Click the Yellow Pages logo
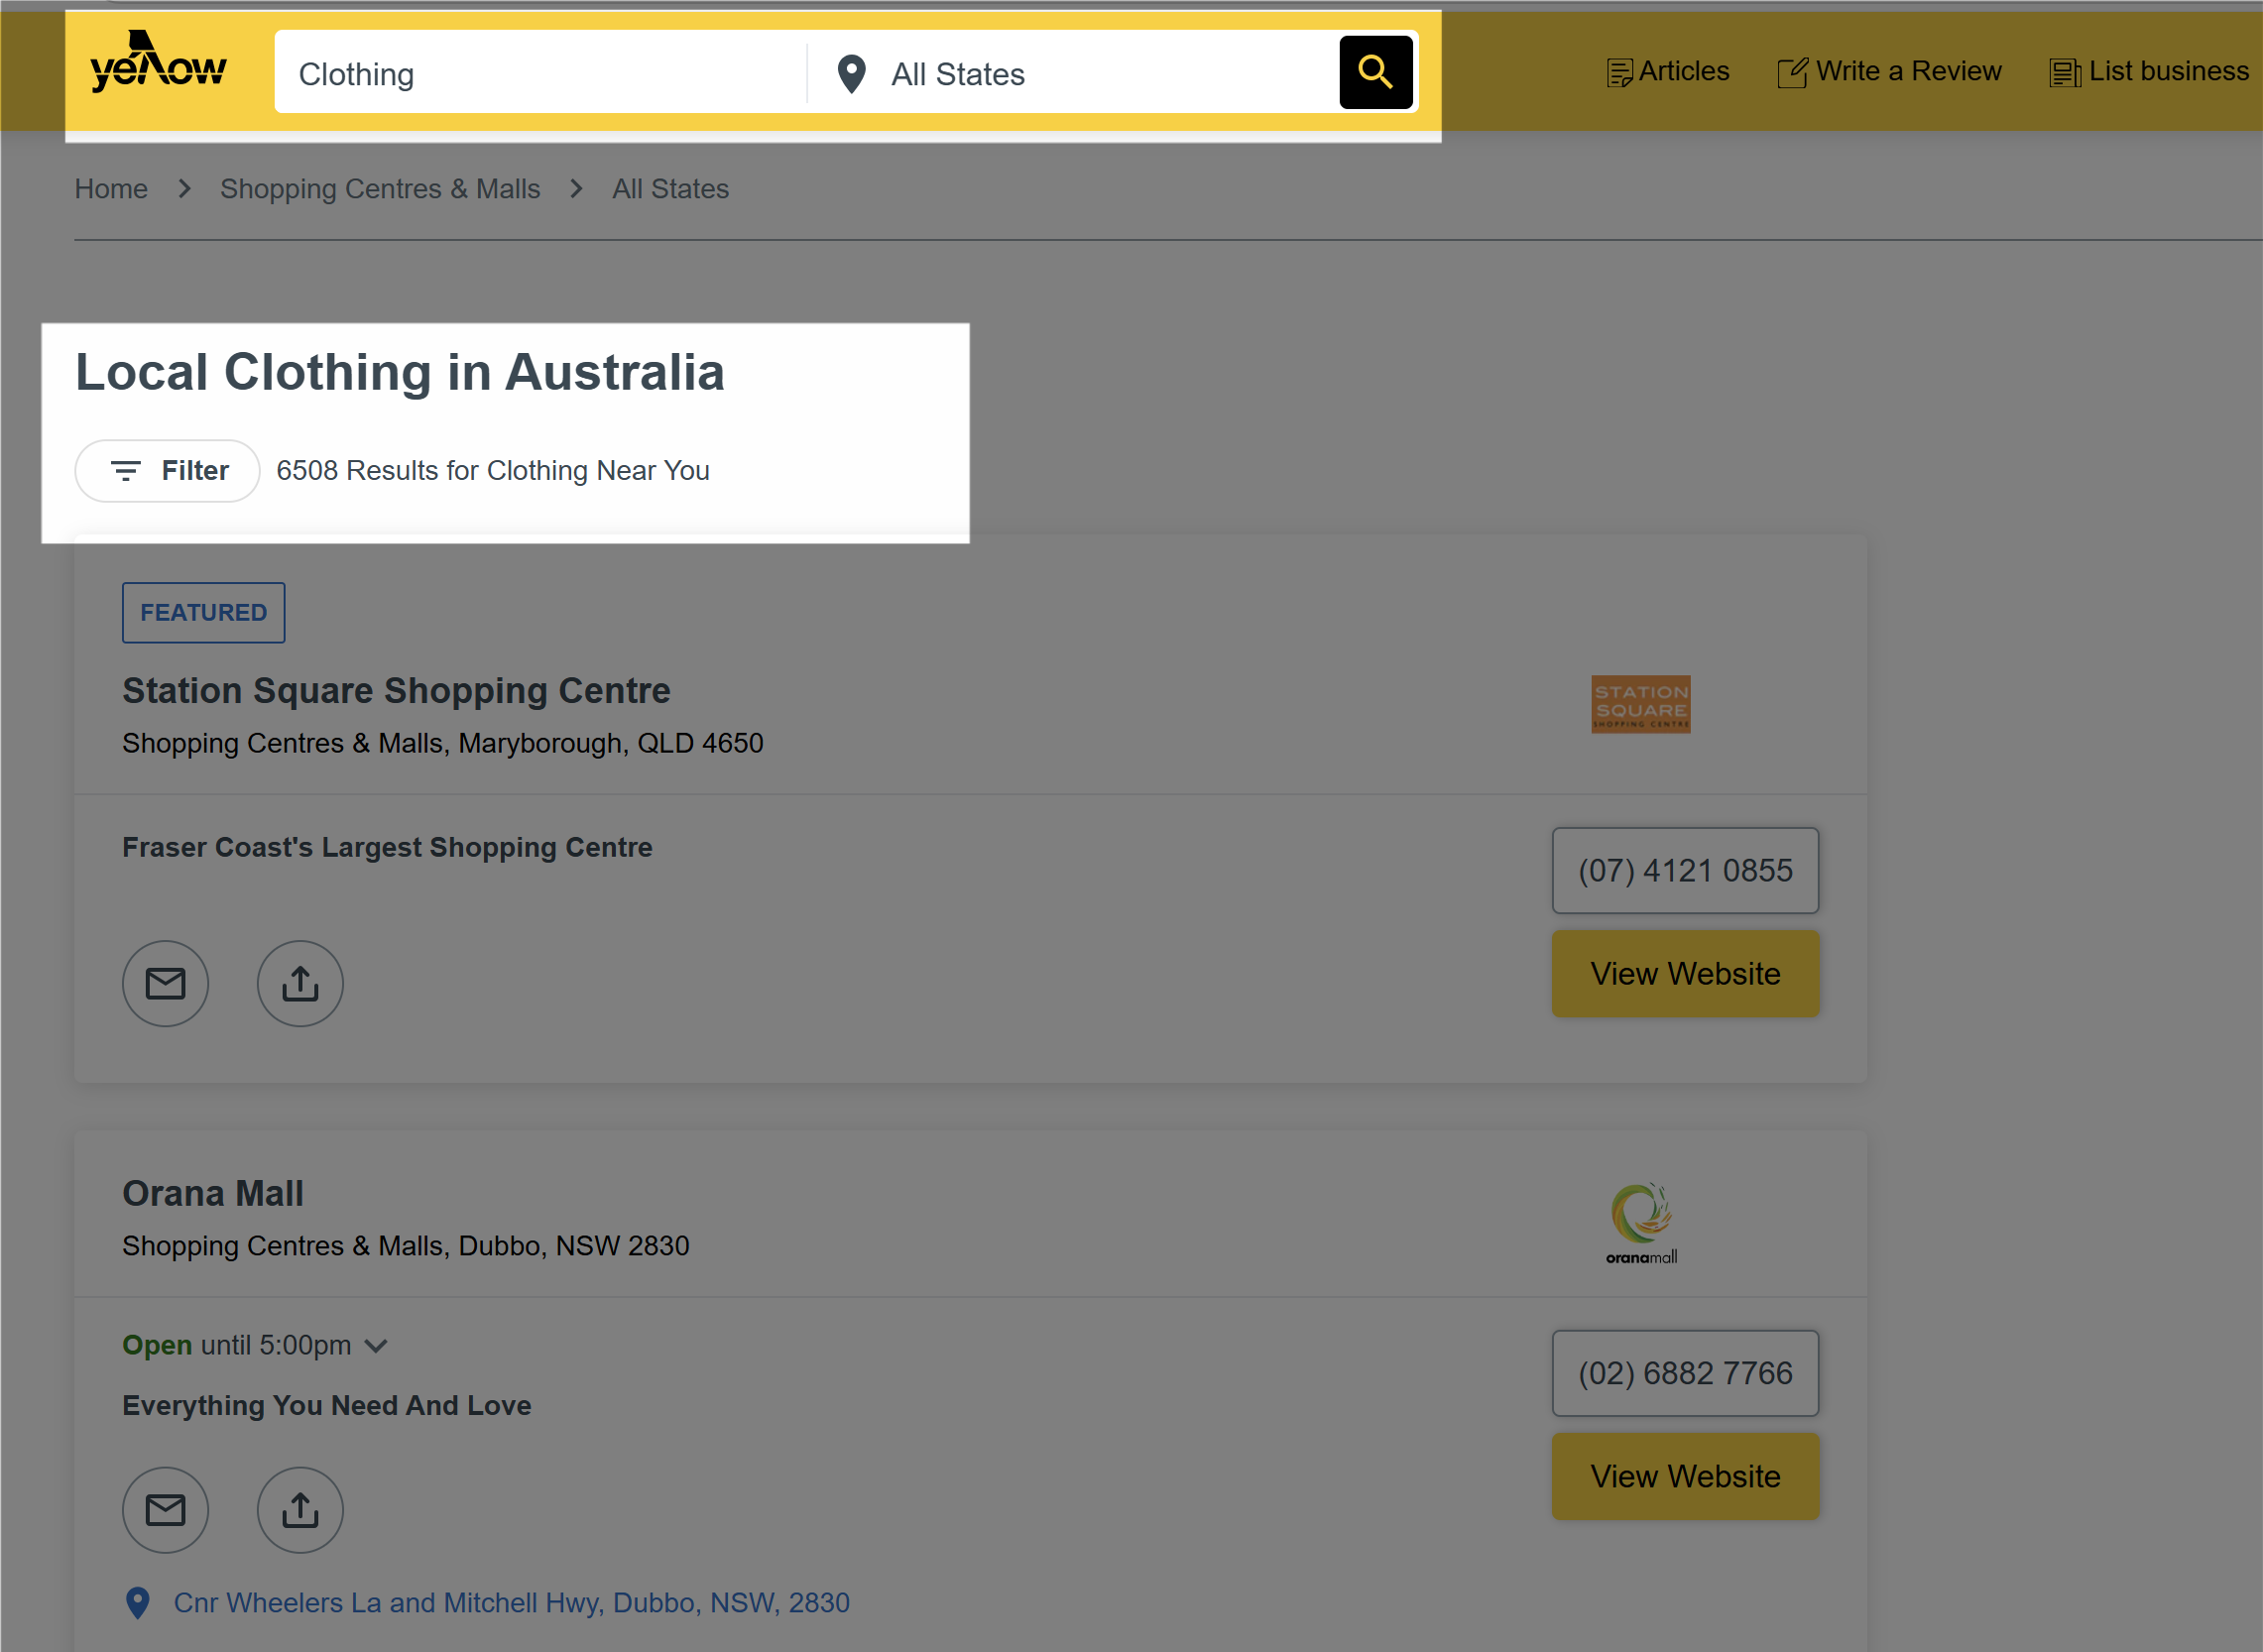 click(158, 62)
